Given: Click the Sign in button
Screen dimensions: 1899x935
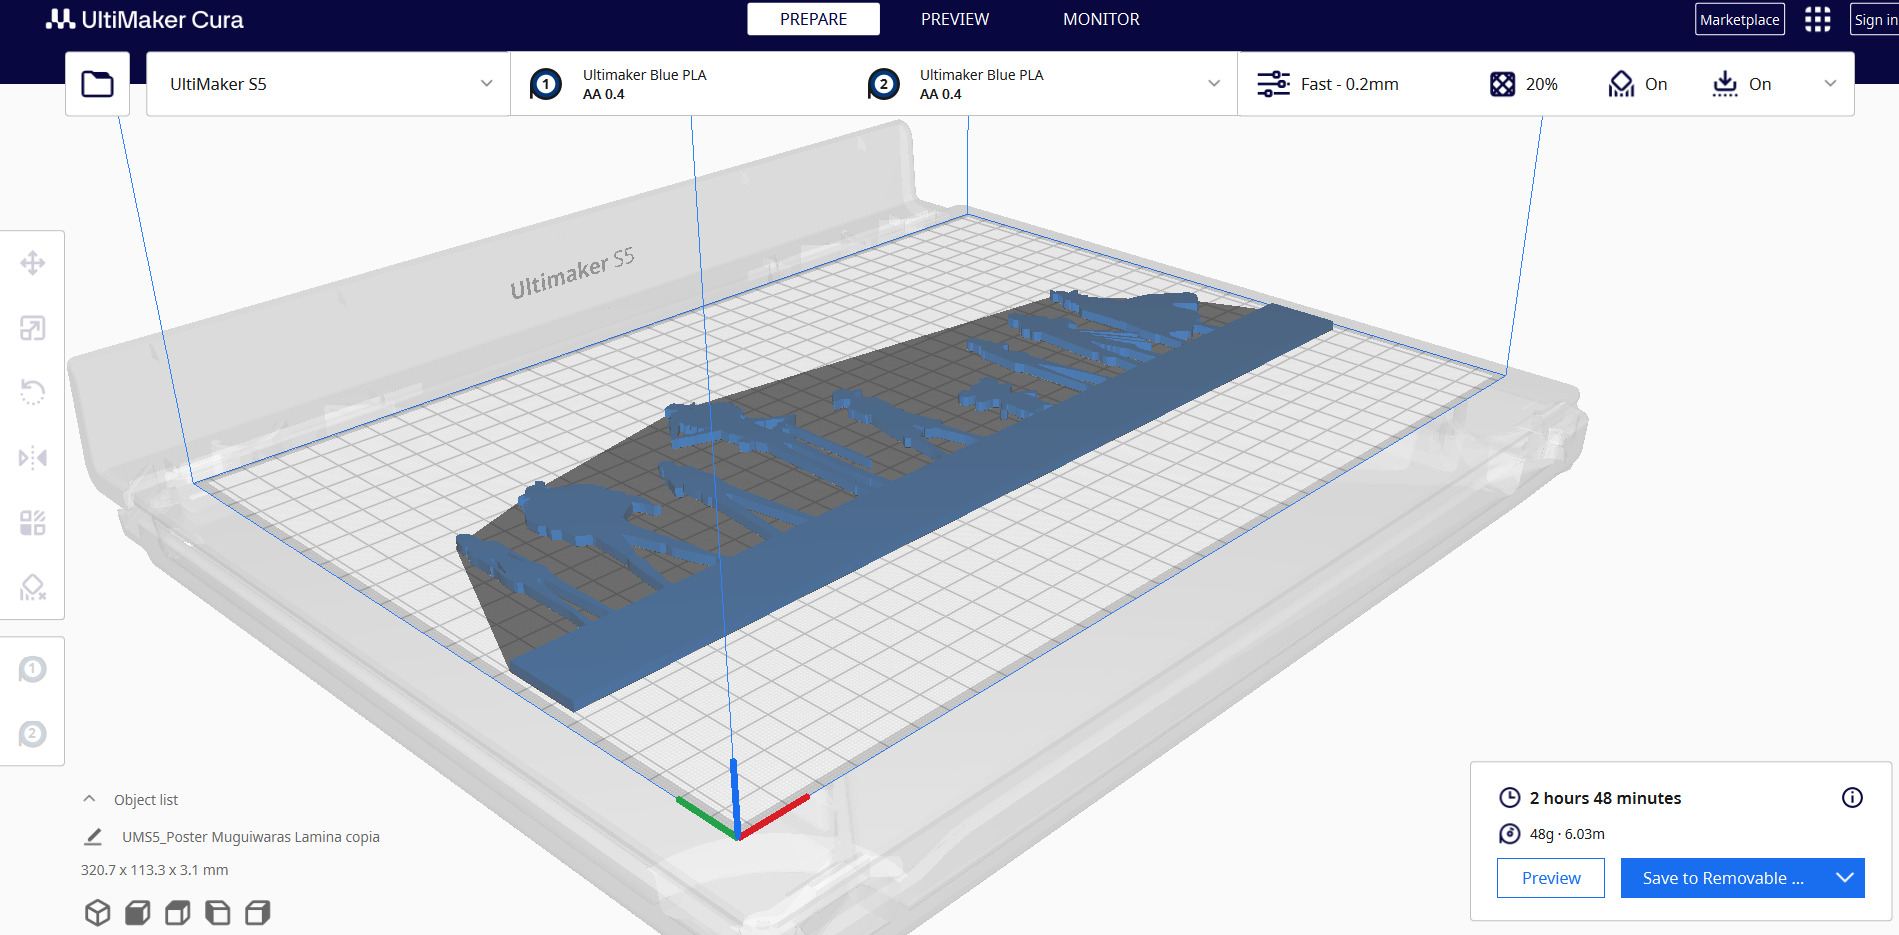Looking at the screenshot, I should tap(1875, 19).
